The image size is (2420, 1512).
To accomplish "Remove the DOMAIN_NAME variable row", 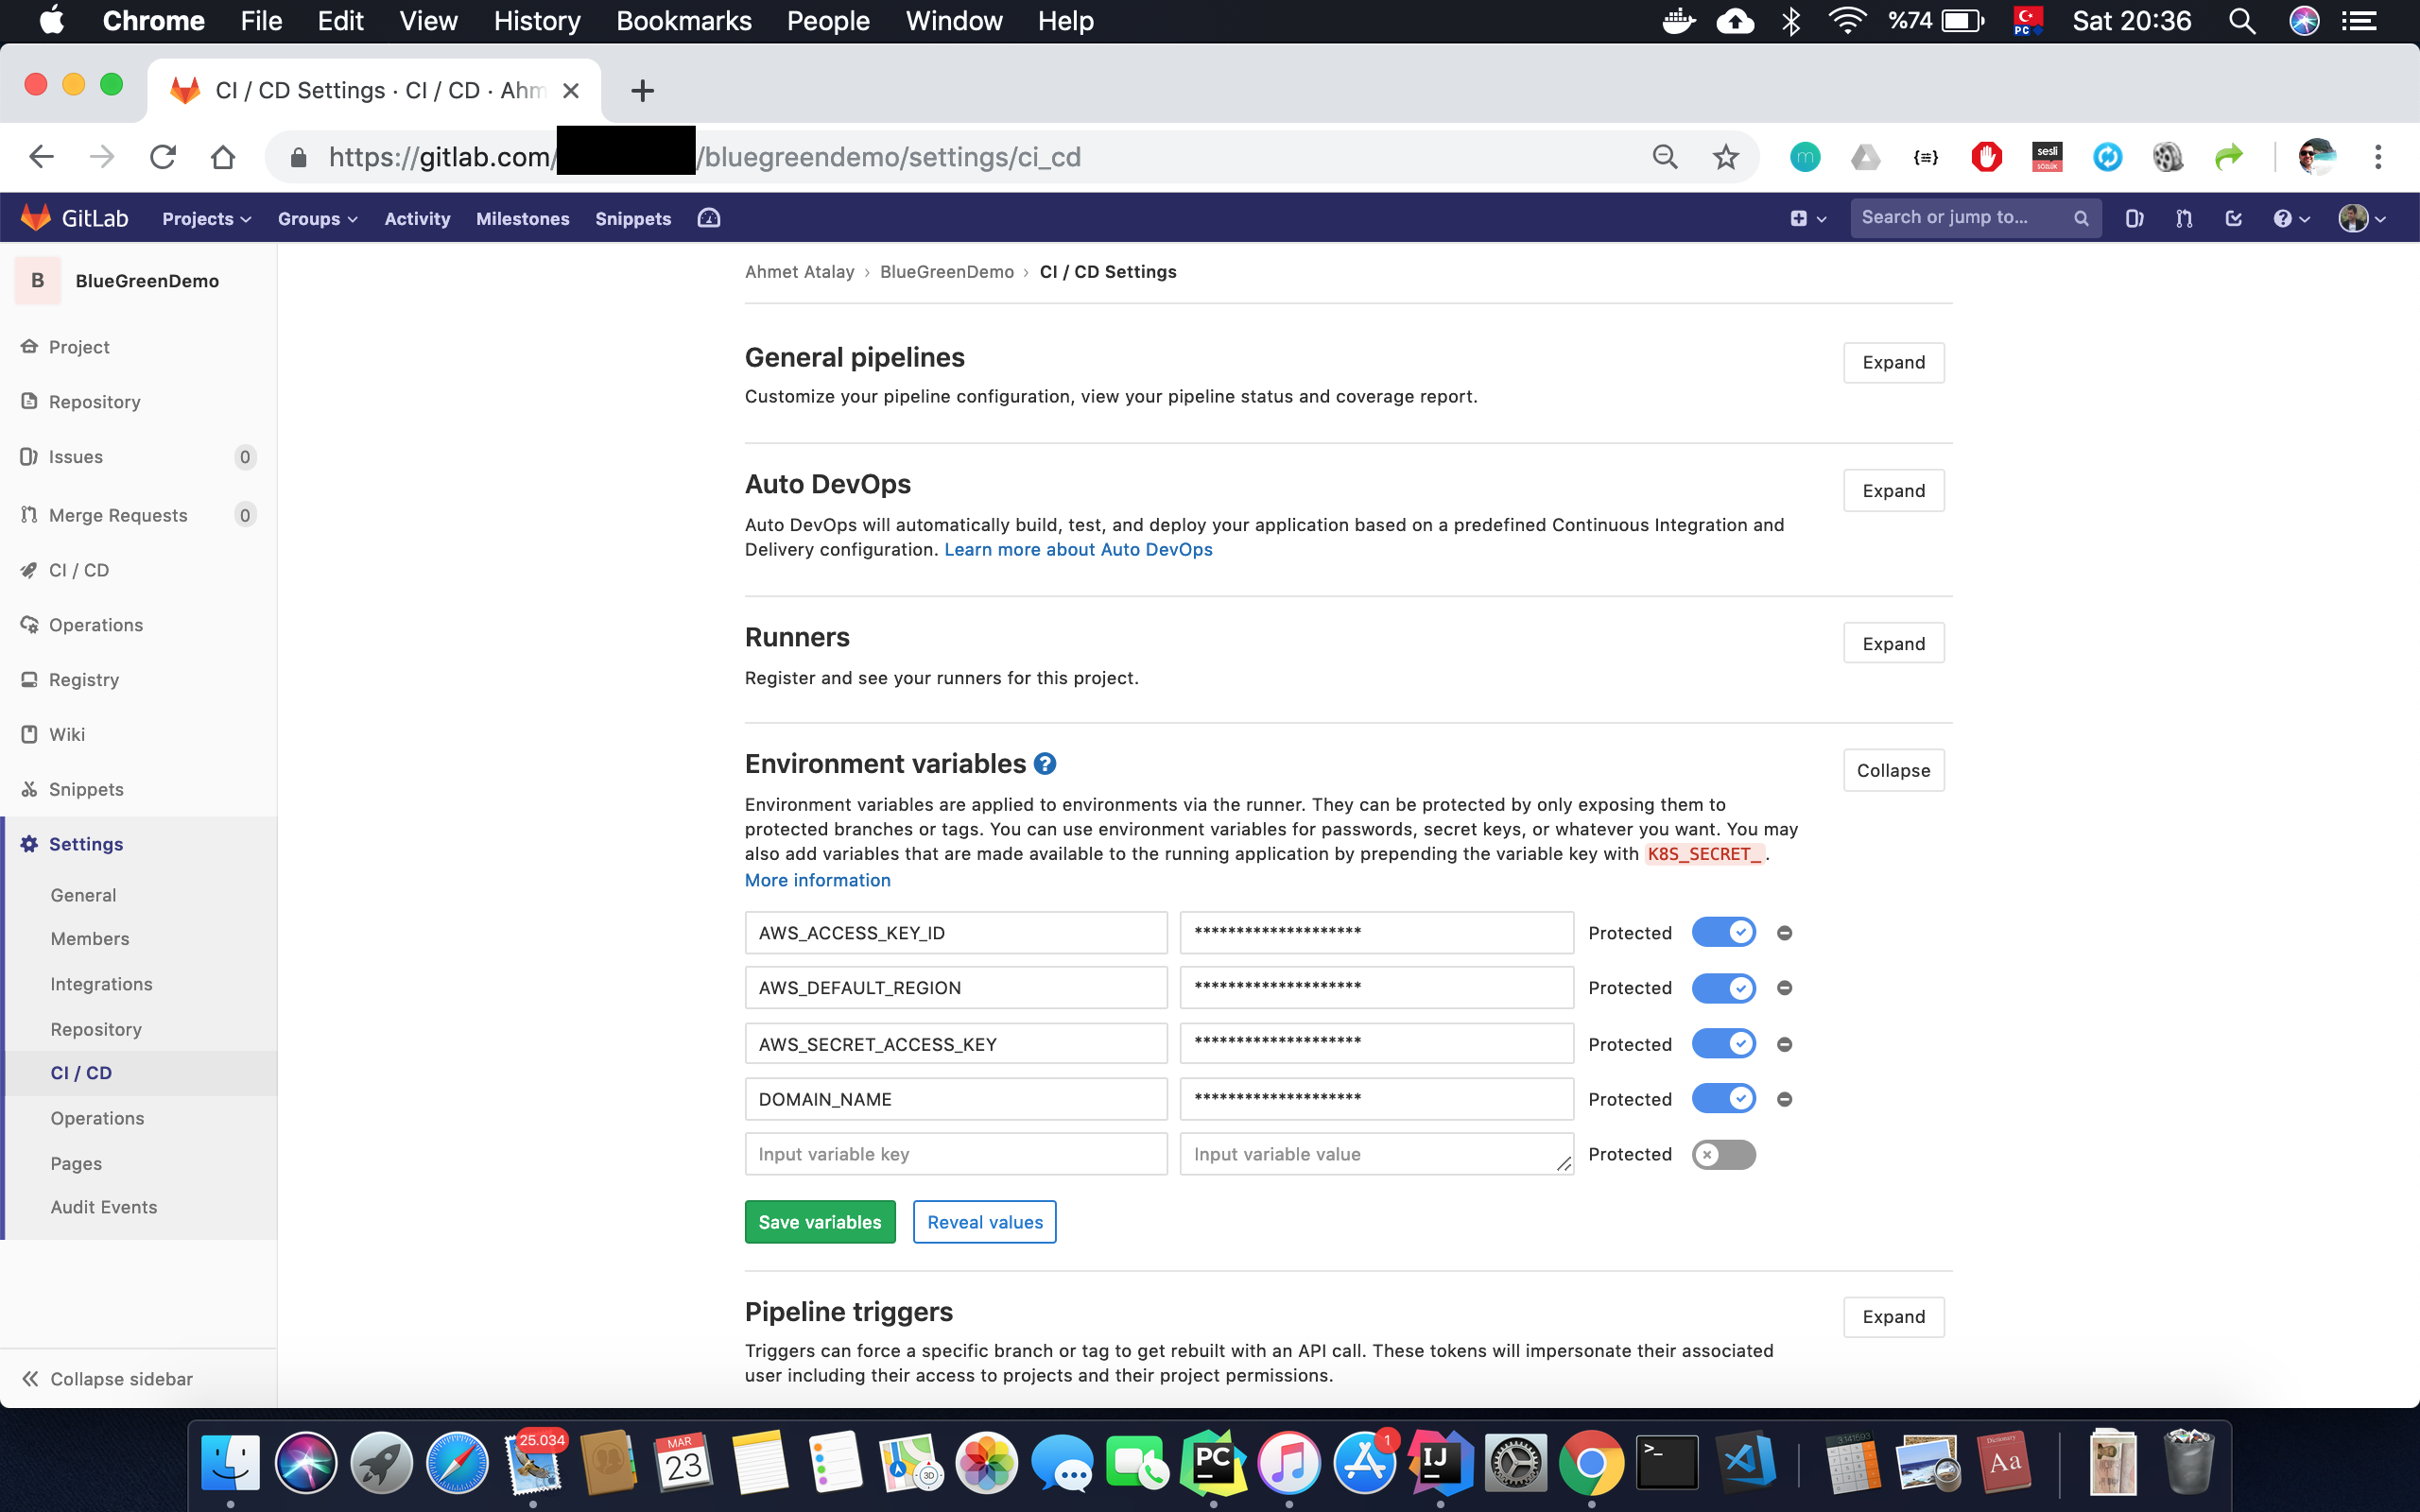I will point(1784,1099).
